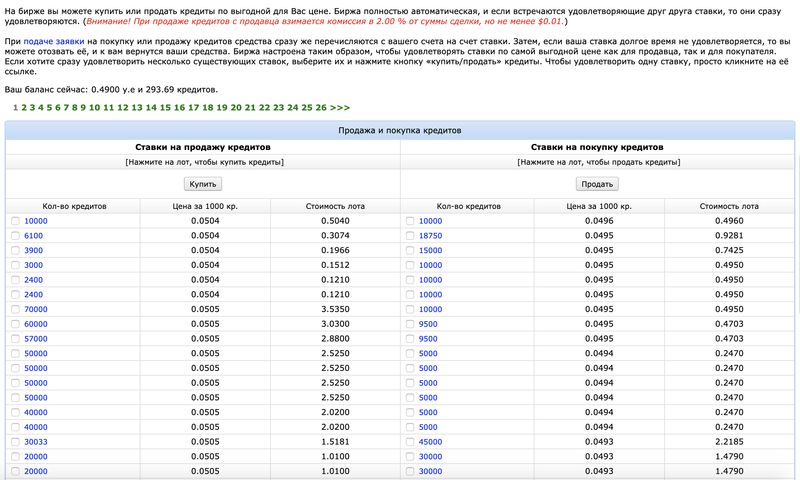Select the 15000 credits buy bid link
This screenshot has width=800, height=480.
[x=430, y=250]
